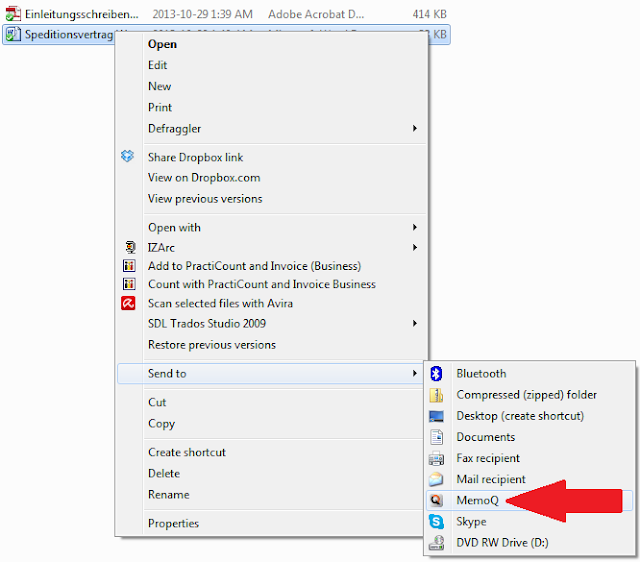The width and height of the screenshot is (640, 562).
Task: Choose Create shortcut
Action: [x=187, y=452]
